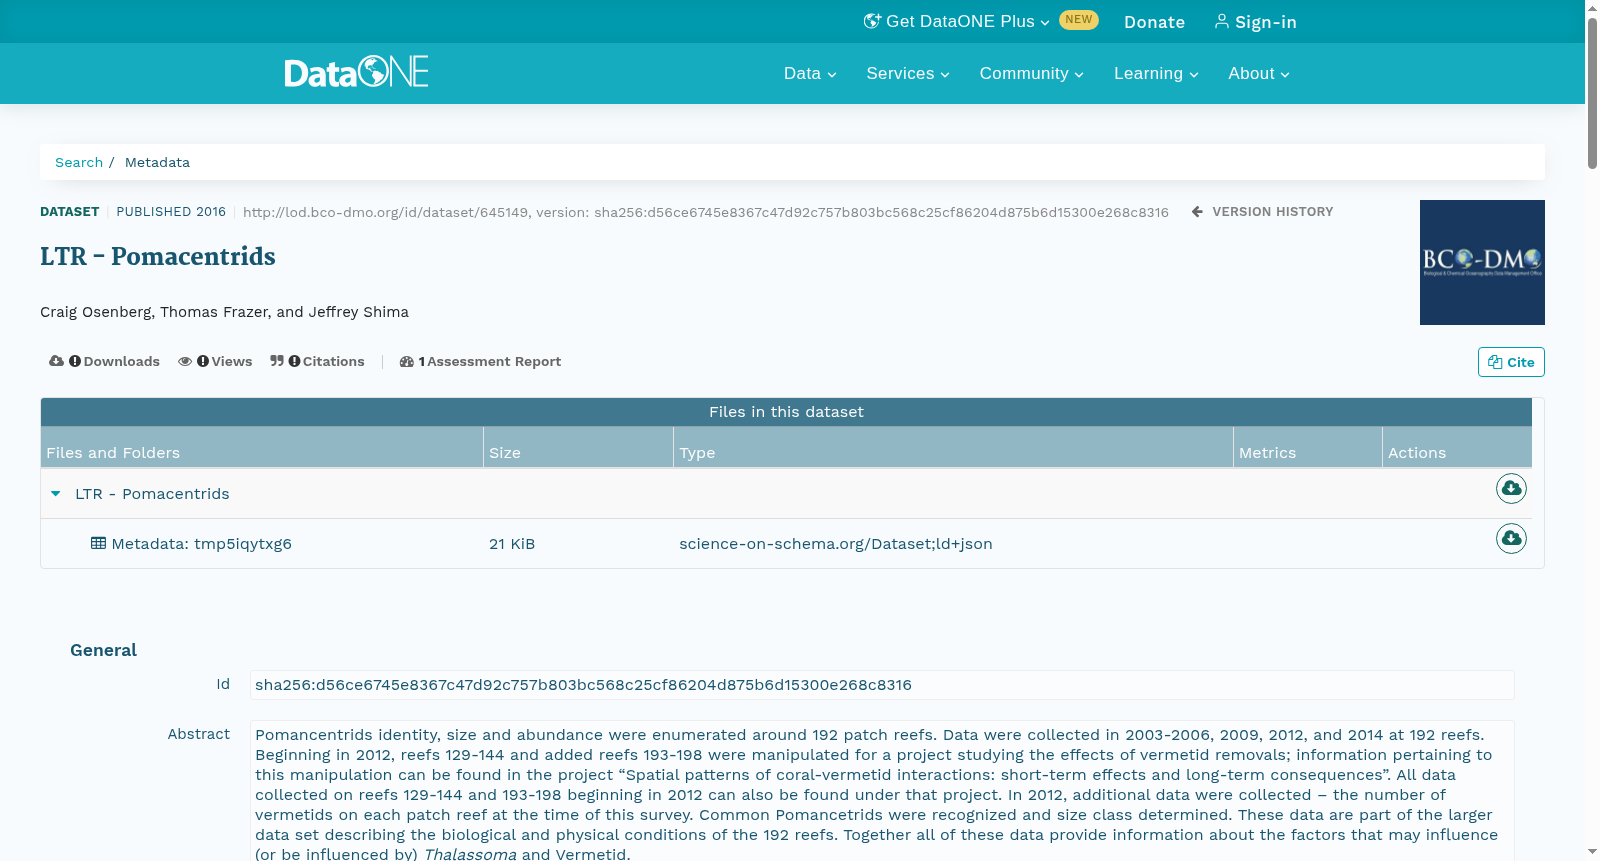The image size is (1600, 861).
Task: Click the Cite button
Action: (1511, 362)
